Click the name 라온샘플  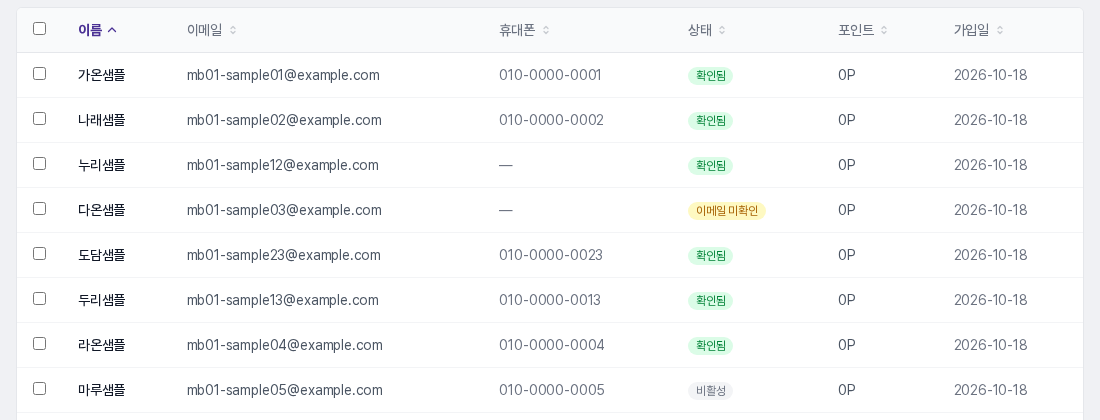(102, 344)
